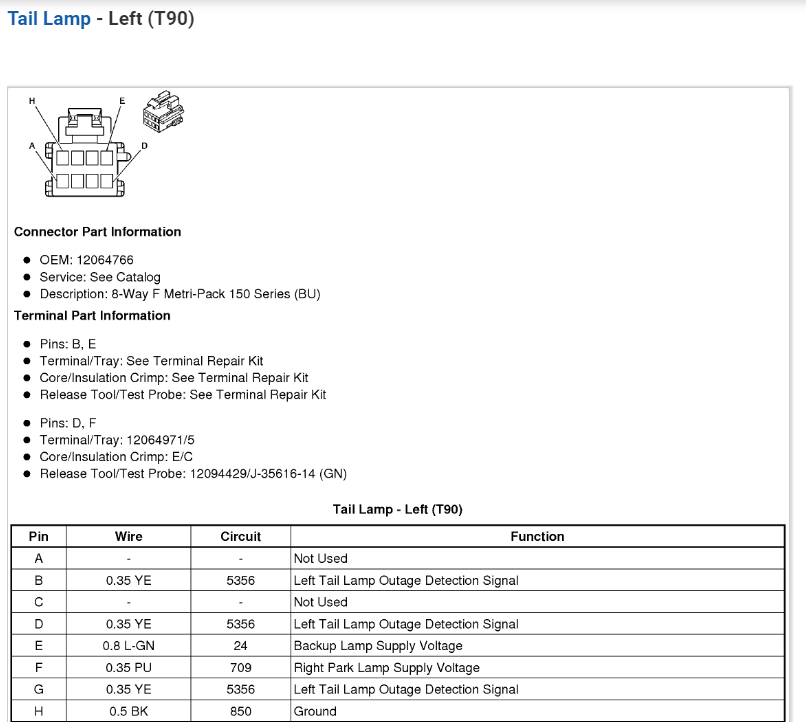Click Terminal/Tray: See Terminal Repair Kit
Screen dimensions: 806x722
[x=152, y=361]
